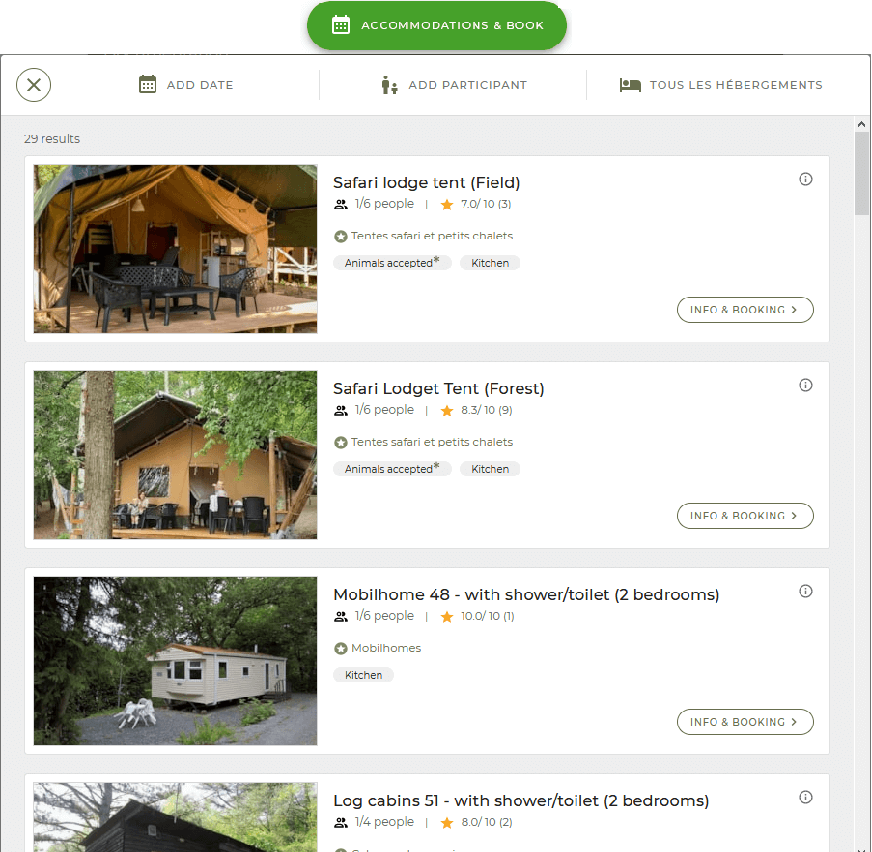Open Log cabins 51 listing title

point(521,800)
